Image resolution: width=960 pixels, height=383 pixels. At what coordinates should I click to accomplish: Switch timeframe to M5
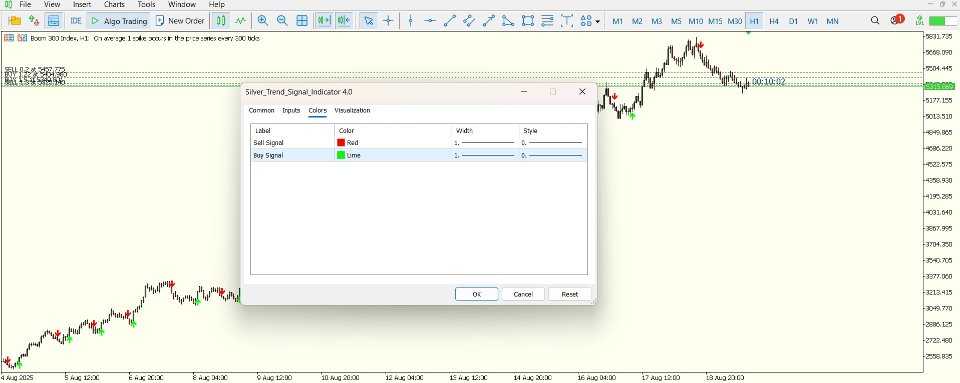click(x=676, y=21)
